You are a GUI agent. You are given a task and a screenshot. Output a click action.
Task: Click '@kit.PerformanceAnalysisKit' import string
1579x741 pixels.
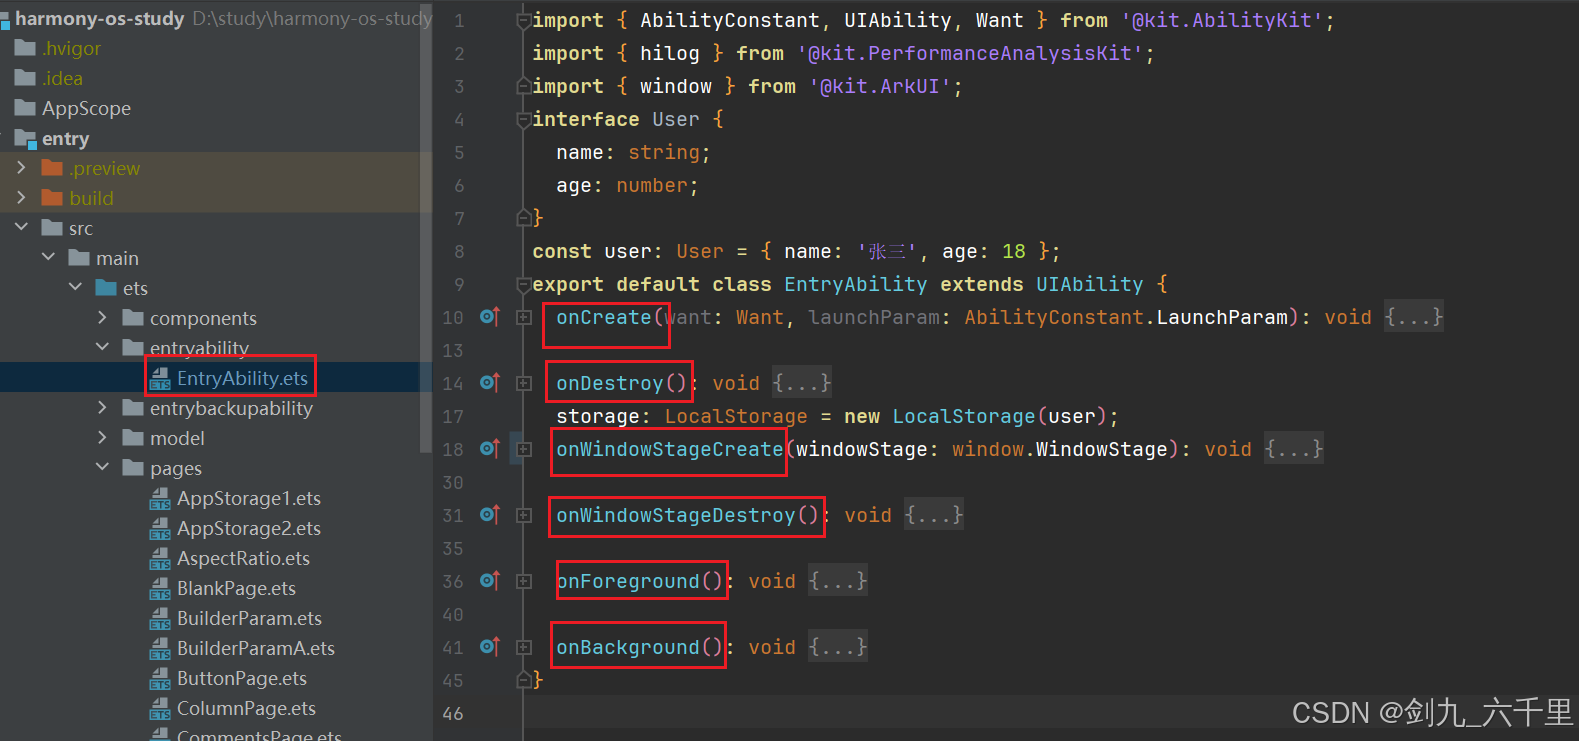(970, 53)
